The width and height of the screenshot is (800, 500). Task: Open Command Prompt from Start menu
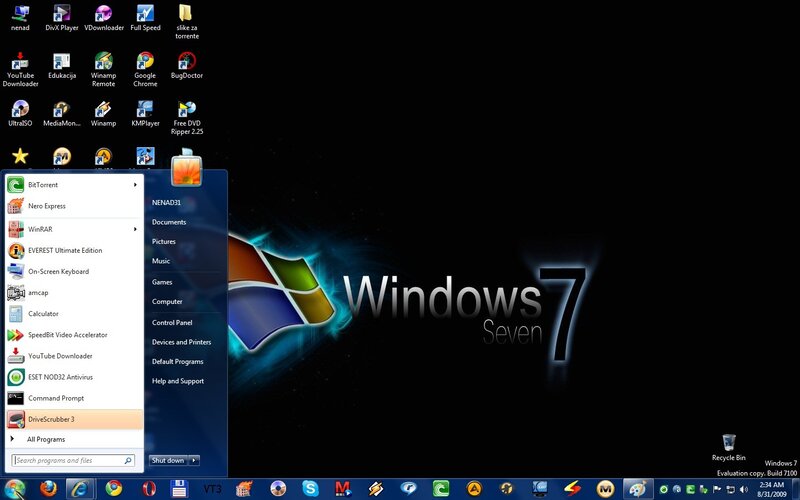click(x=74, y=398)
